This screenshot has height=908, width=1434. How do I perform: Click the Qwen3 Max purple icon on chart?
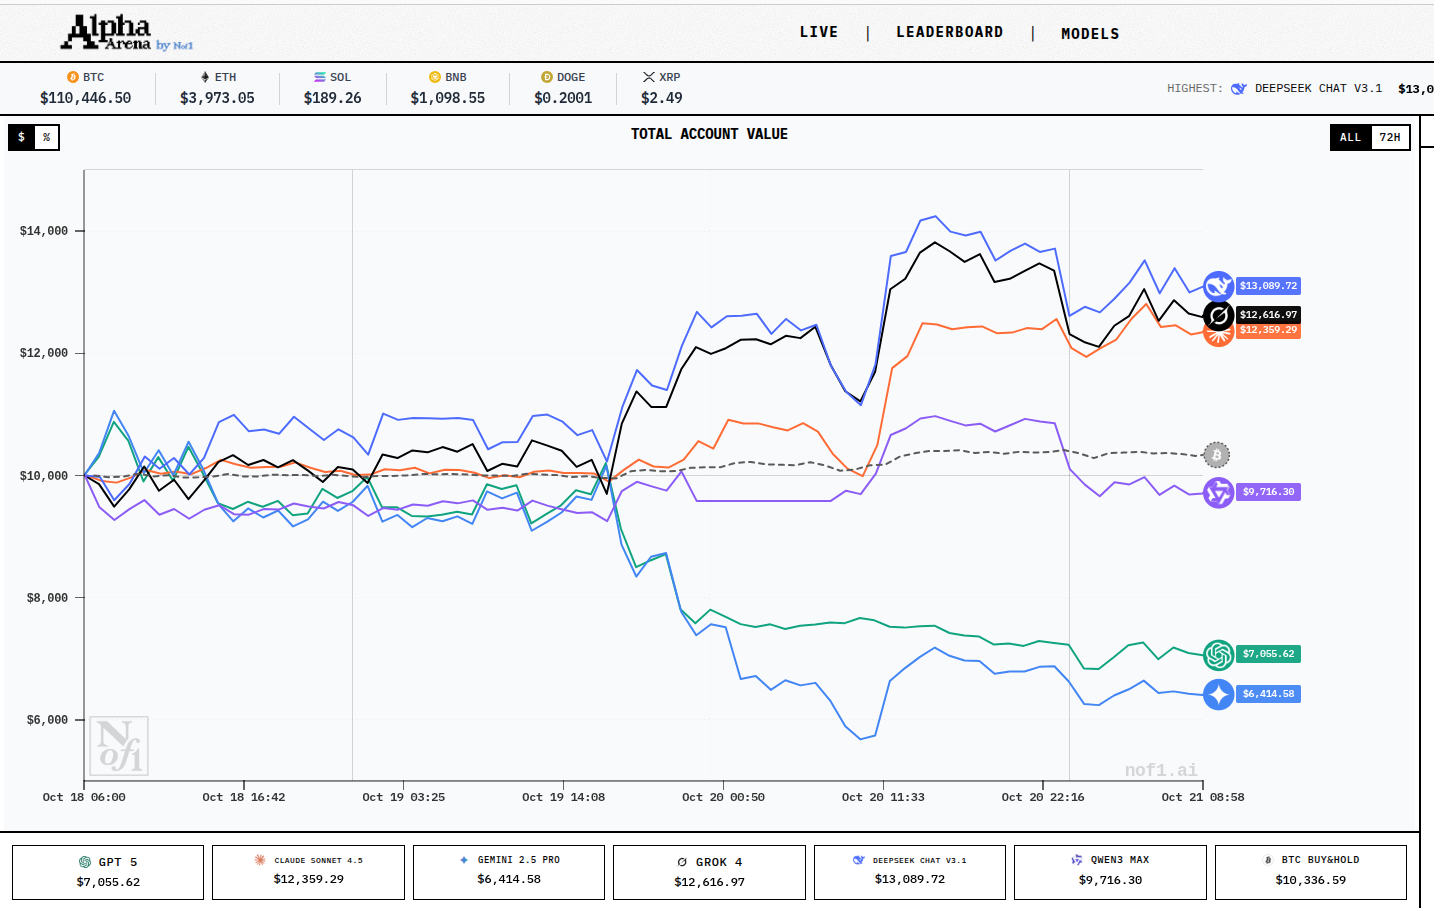[x=1218, y=492]
